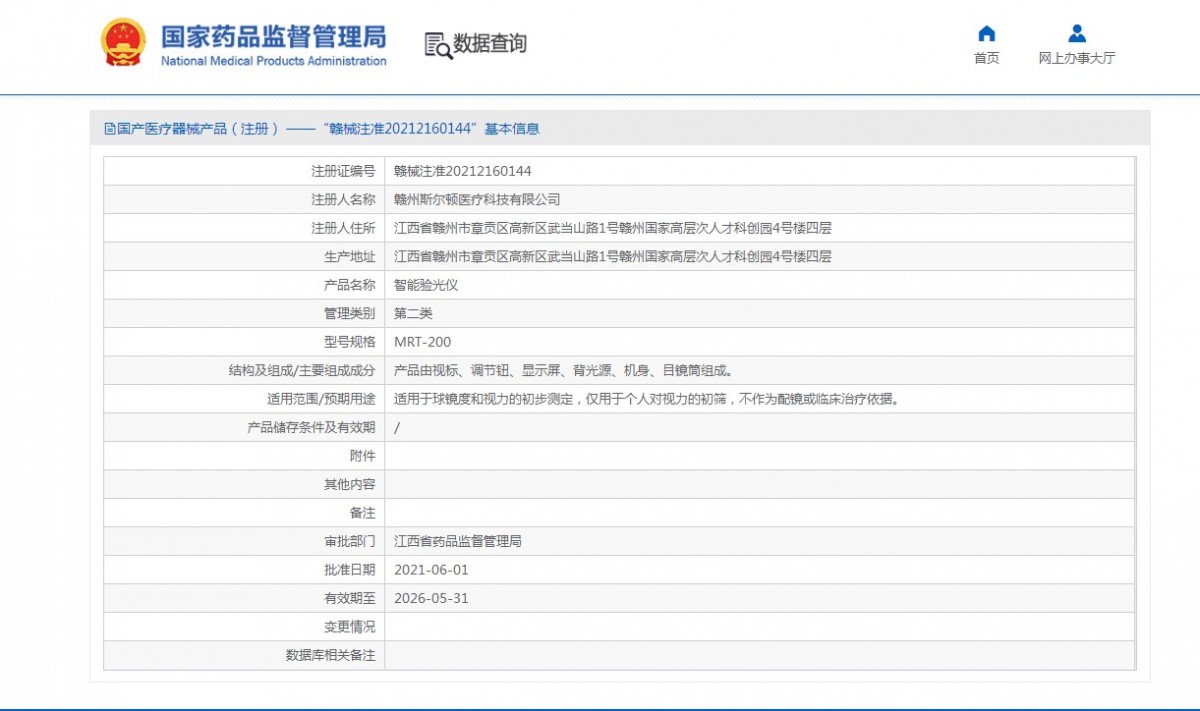Click 国家药品监督管理局 site title

(274, 36)
